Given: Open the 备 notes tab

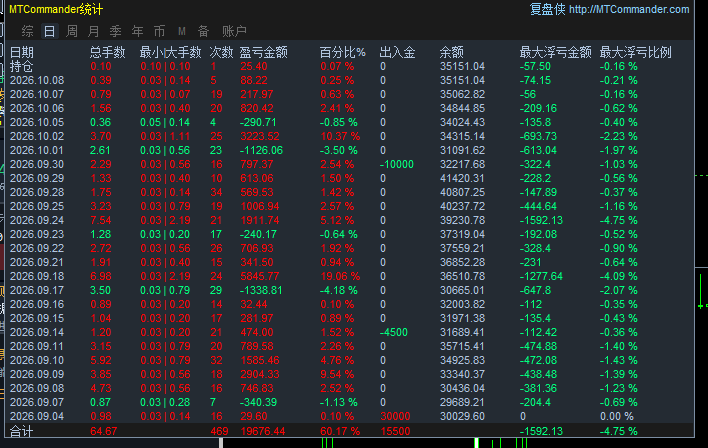Looking at the screenshot, I should pyautogui.click(x=204, y=31).
